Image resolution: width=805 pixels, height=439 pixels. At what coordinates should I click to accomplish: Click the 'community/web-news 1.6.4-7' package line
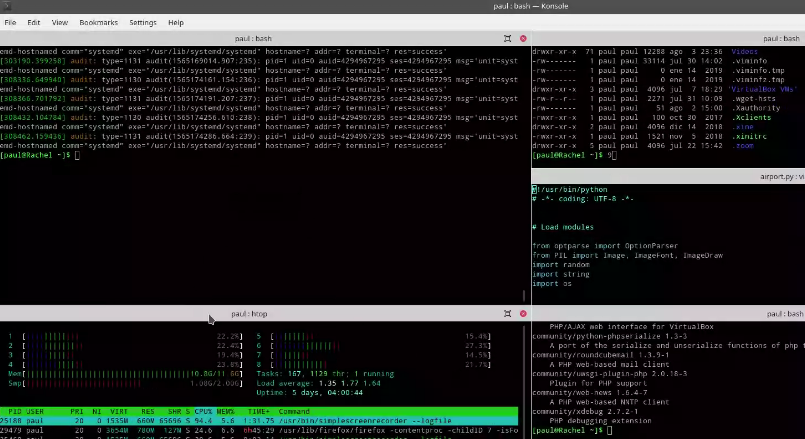click(590, 393)
